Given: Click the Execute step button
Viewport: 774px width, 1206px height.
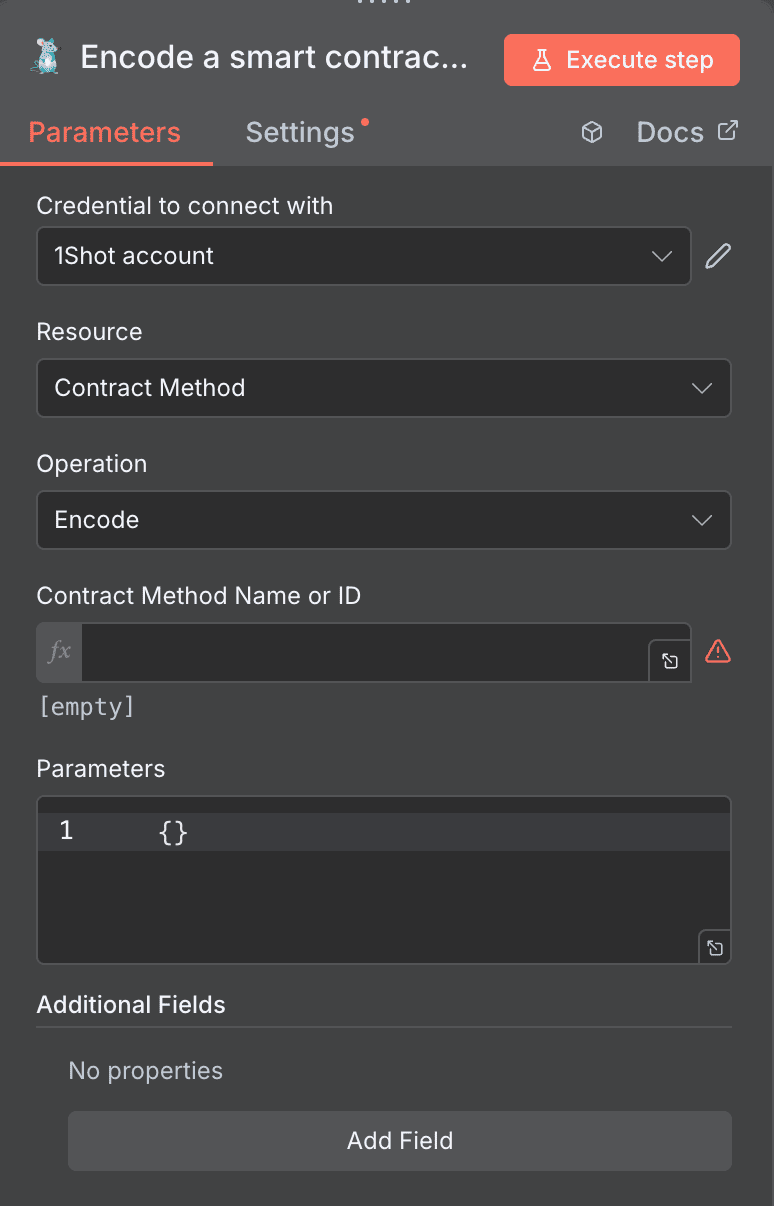Looking at the screenshot, I should pyautogui.click(x=621, y=59).
